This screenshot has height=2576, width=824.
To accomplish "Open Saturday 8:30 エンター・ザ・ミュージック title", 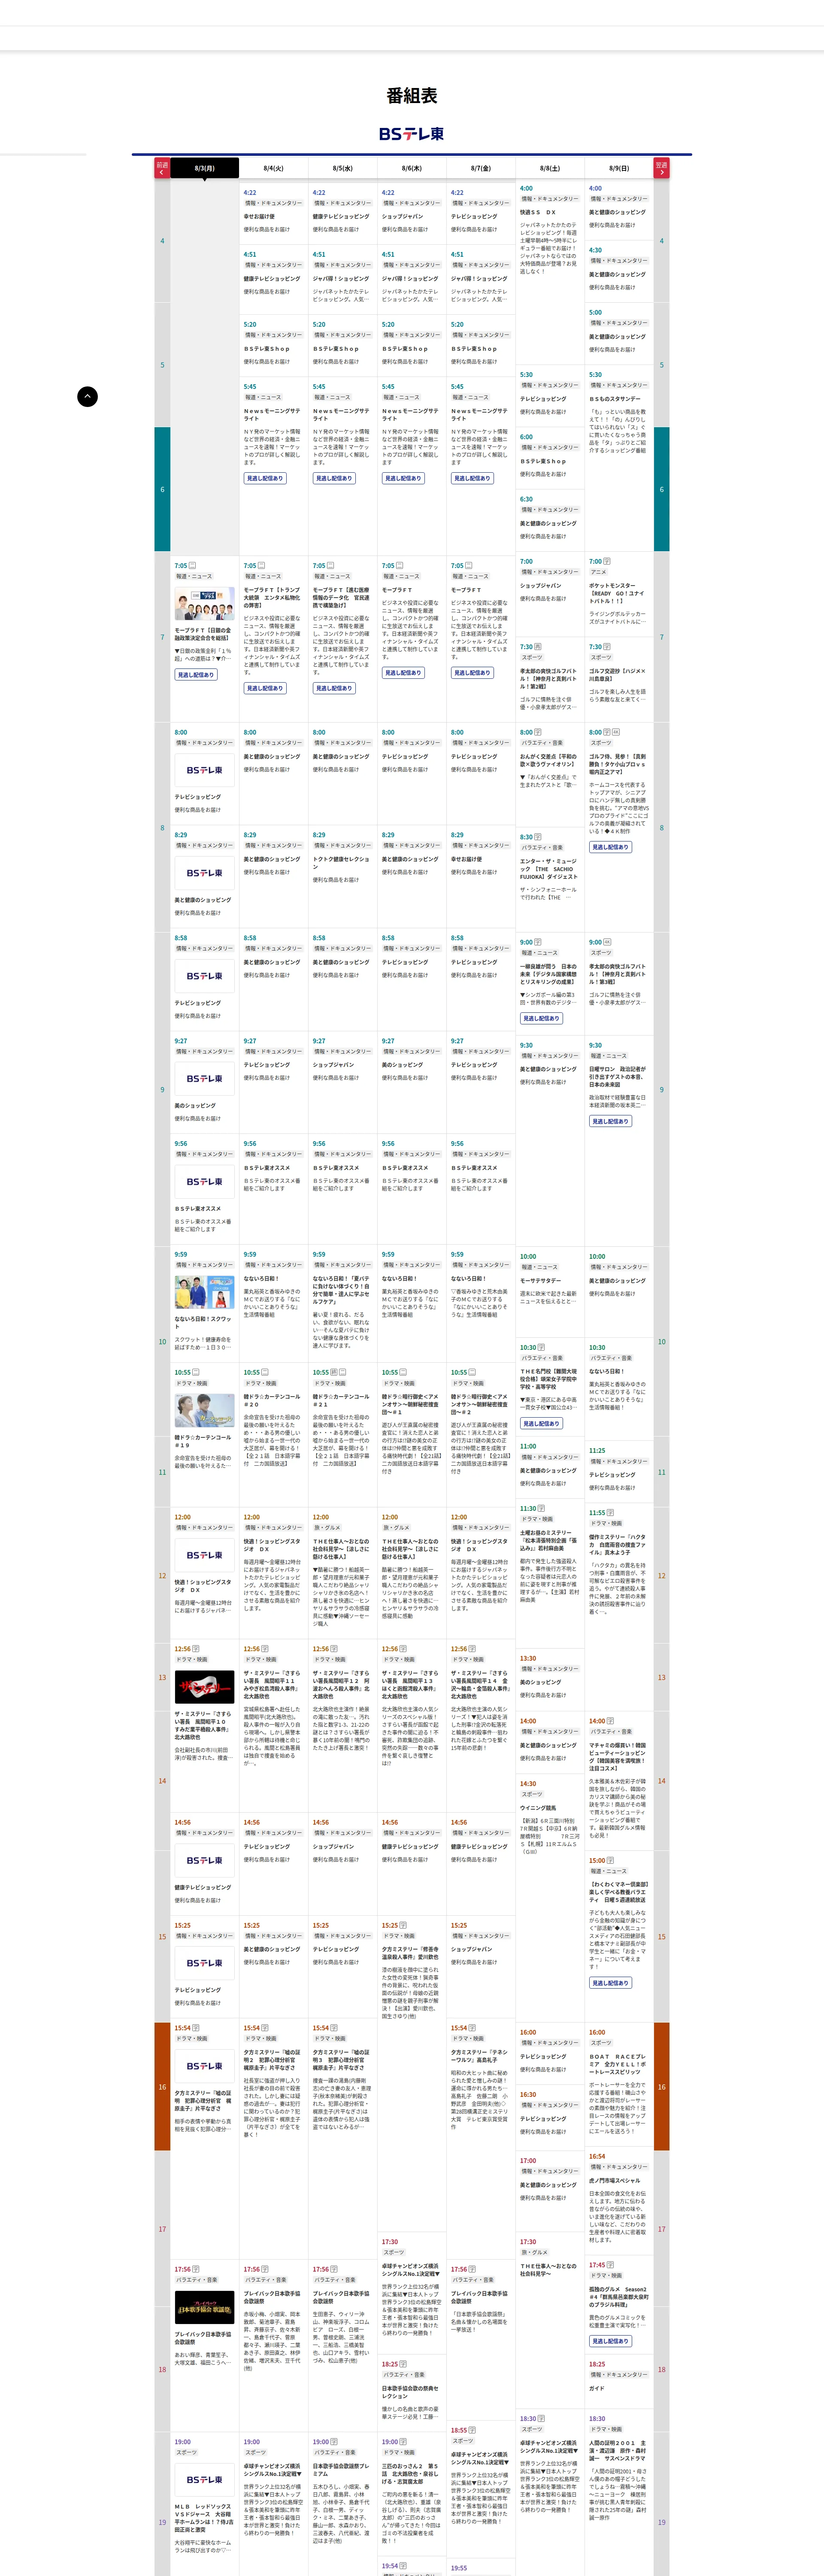I will (x=548, y=869).
